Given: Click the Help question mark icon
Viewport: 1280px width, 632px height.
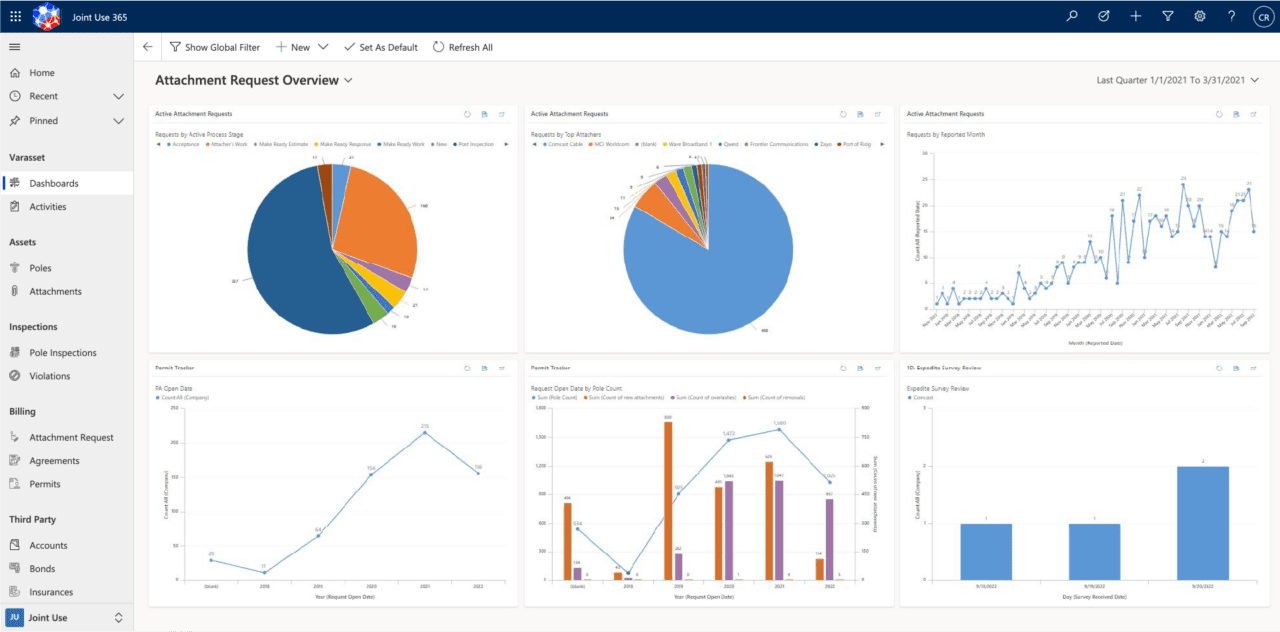Looking at the screenshot, I should [x=1231, y=16].
